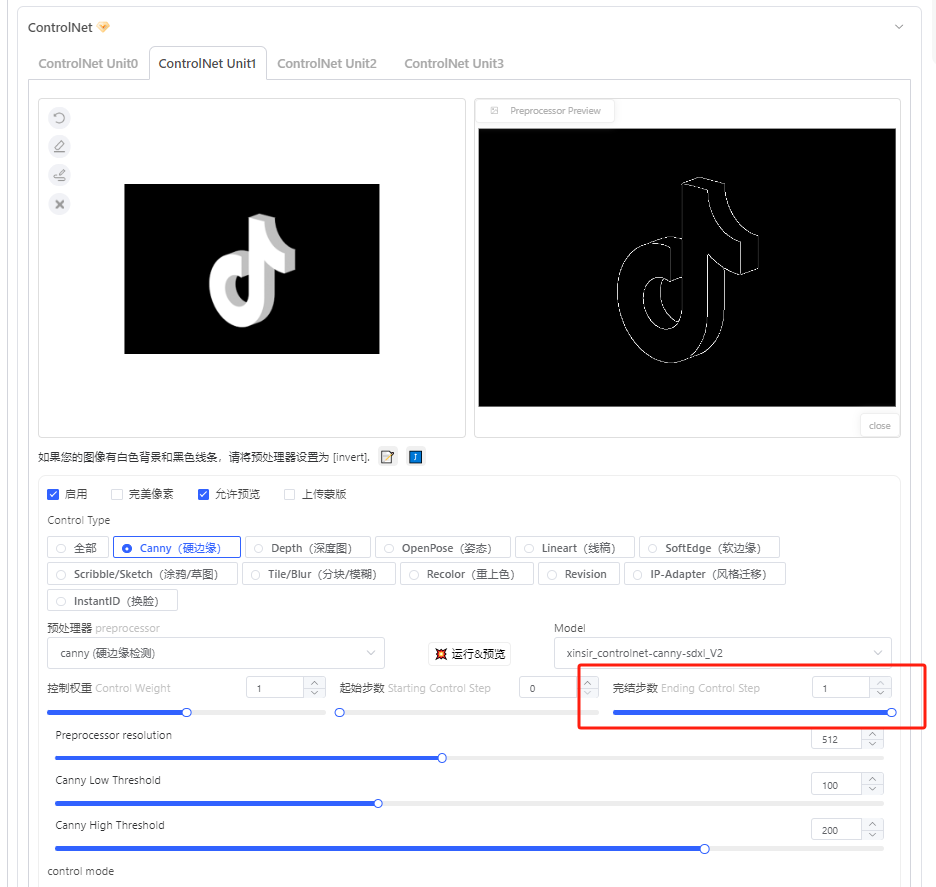Decrease Control Weight with the down arrow
This screenshot has width=936, height=887.
315,692
